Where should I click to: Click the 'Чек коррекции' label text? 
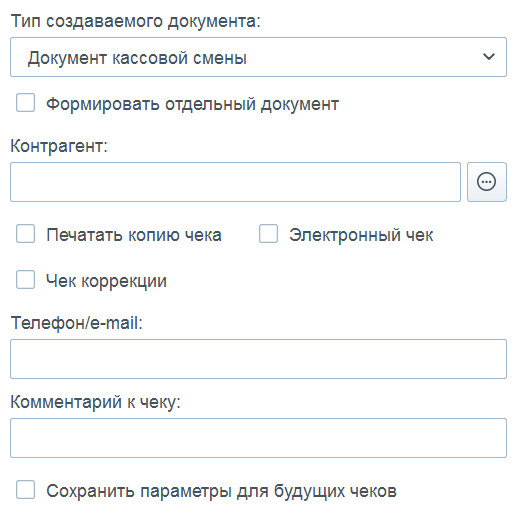point(106,281)
